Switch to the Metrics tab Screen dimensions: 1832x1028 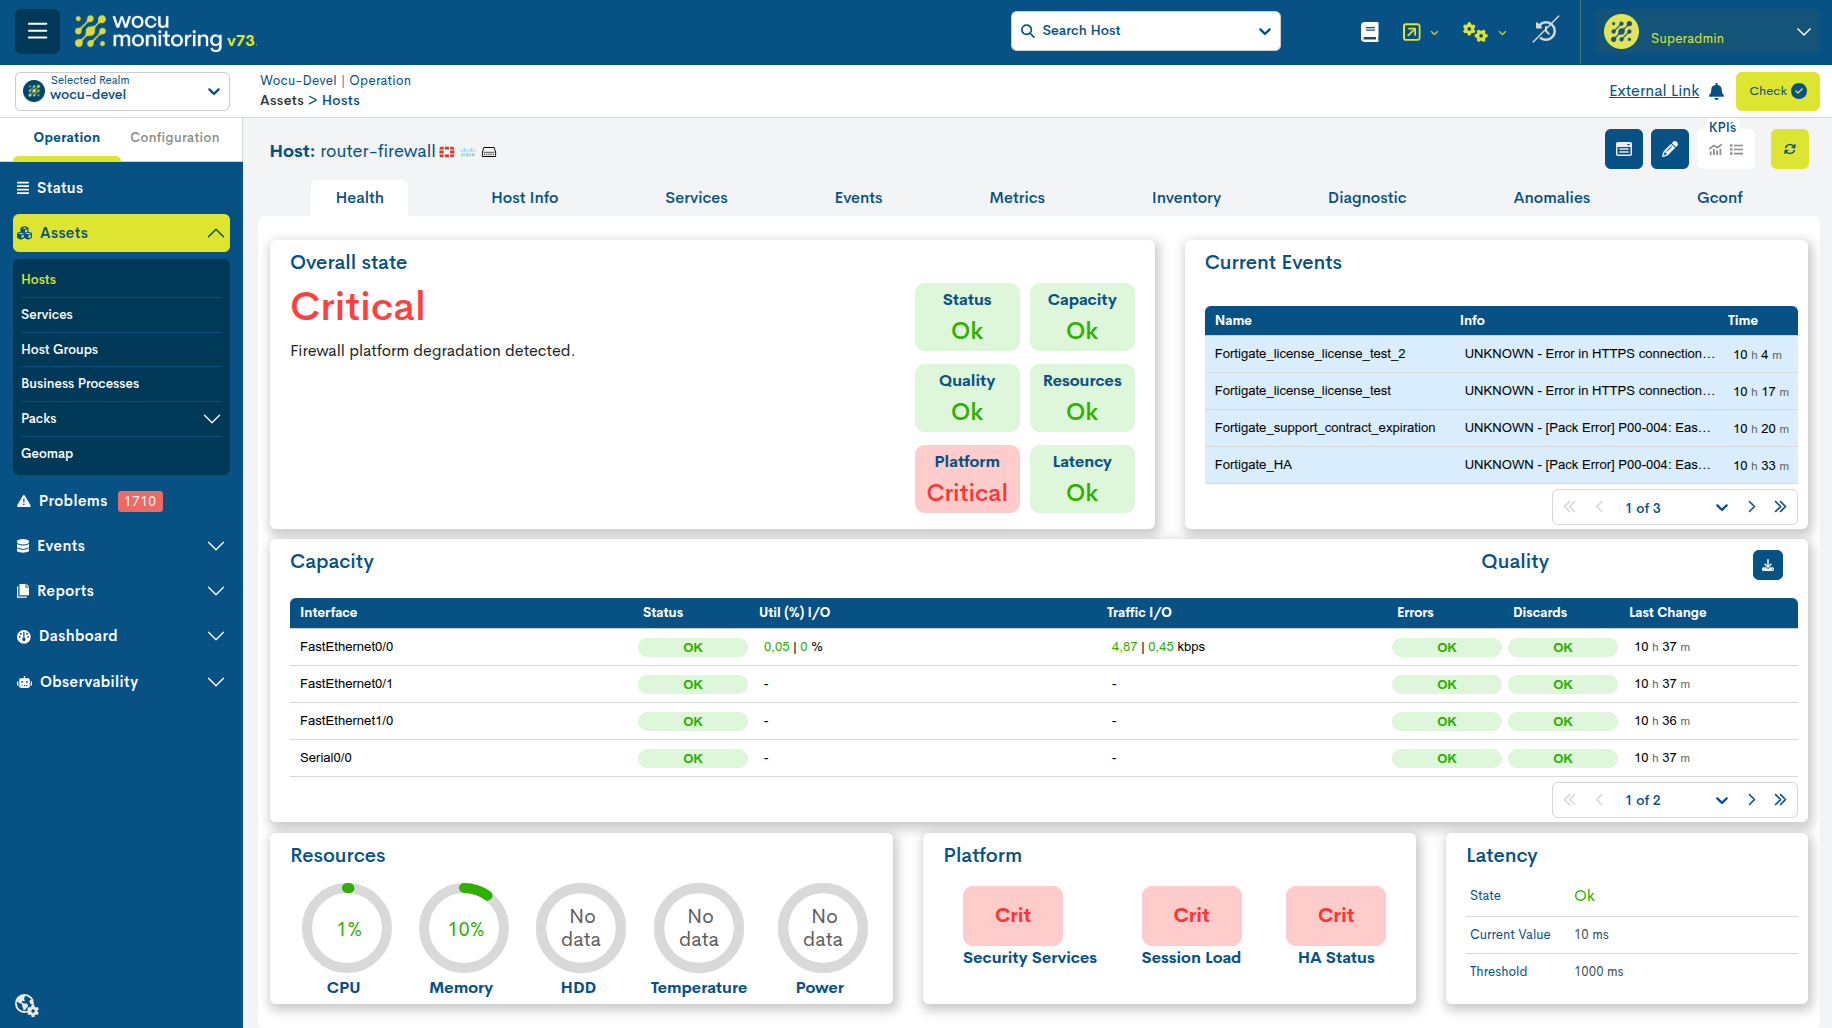click(x=1017, y=198)
